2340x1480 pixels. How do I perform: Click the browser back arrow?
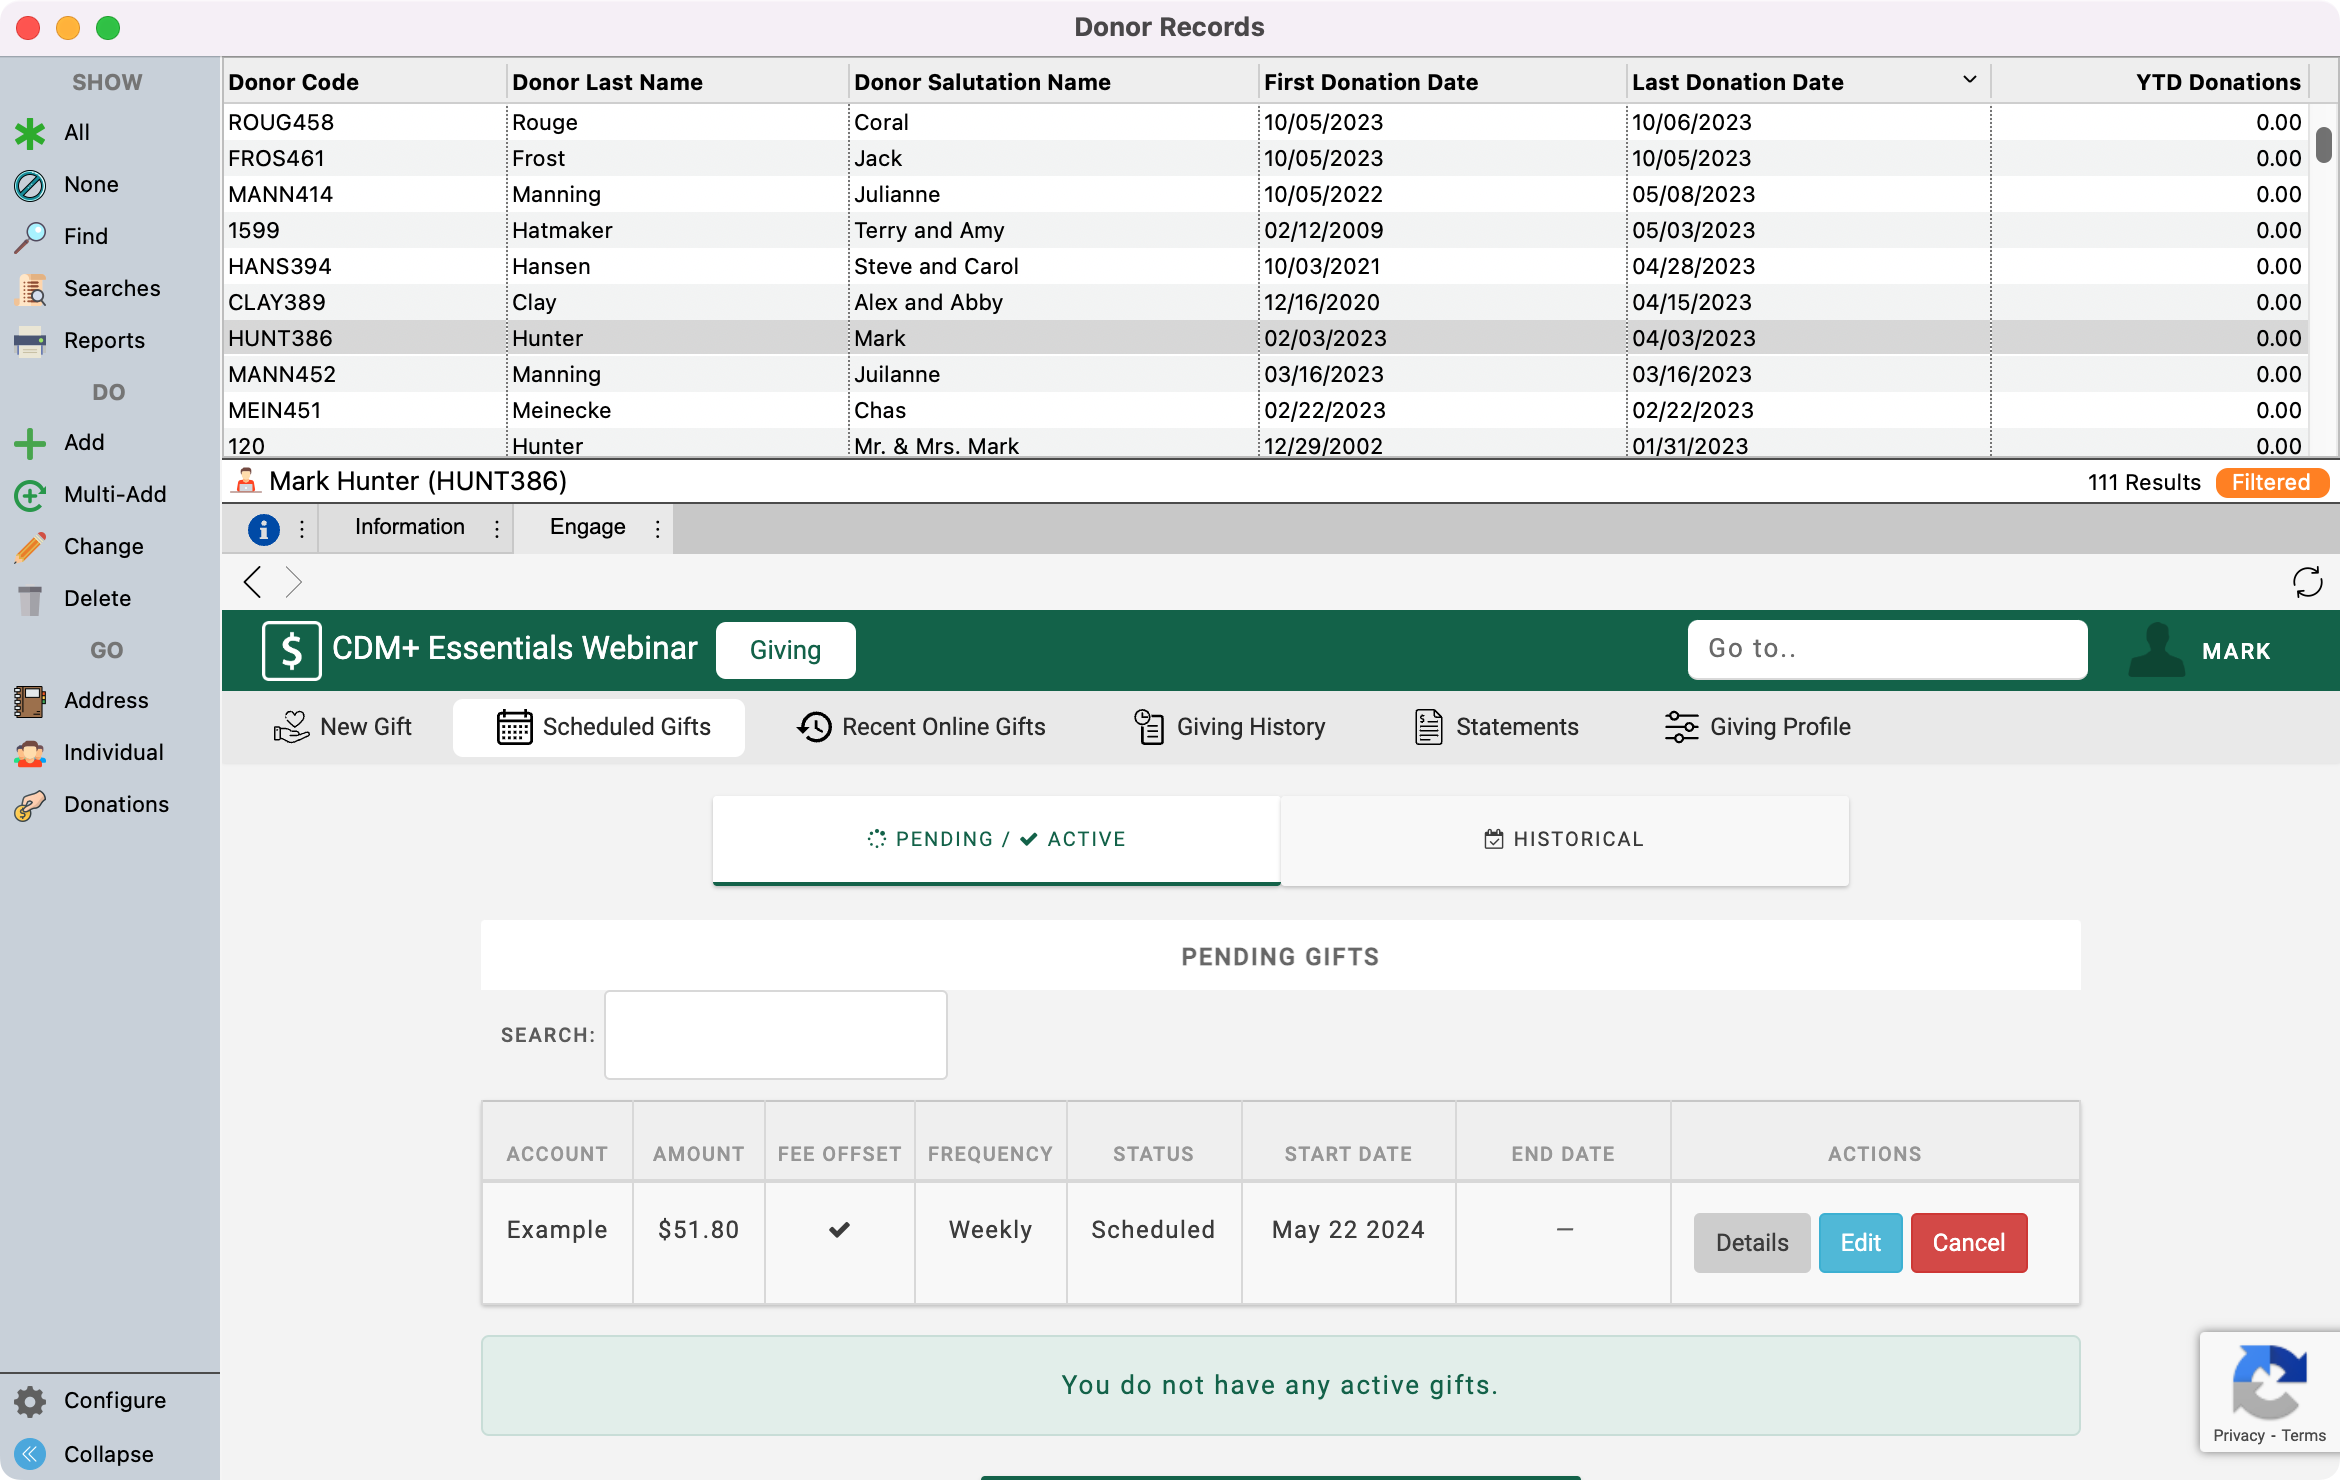tap(253, 582)
